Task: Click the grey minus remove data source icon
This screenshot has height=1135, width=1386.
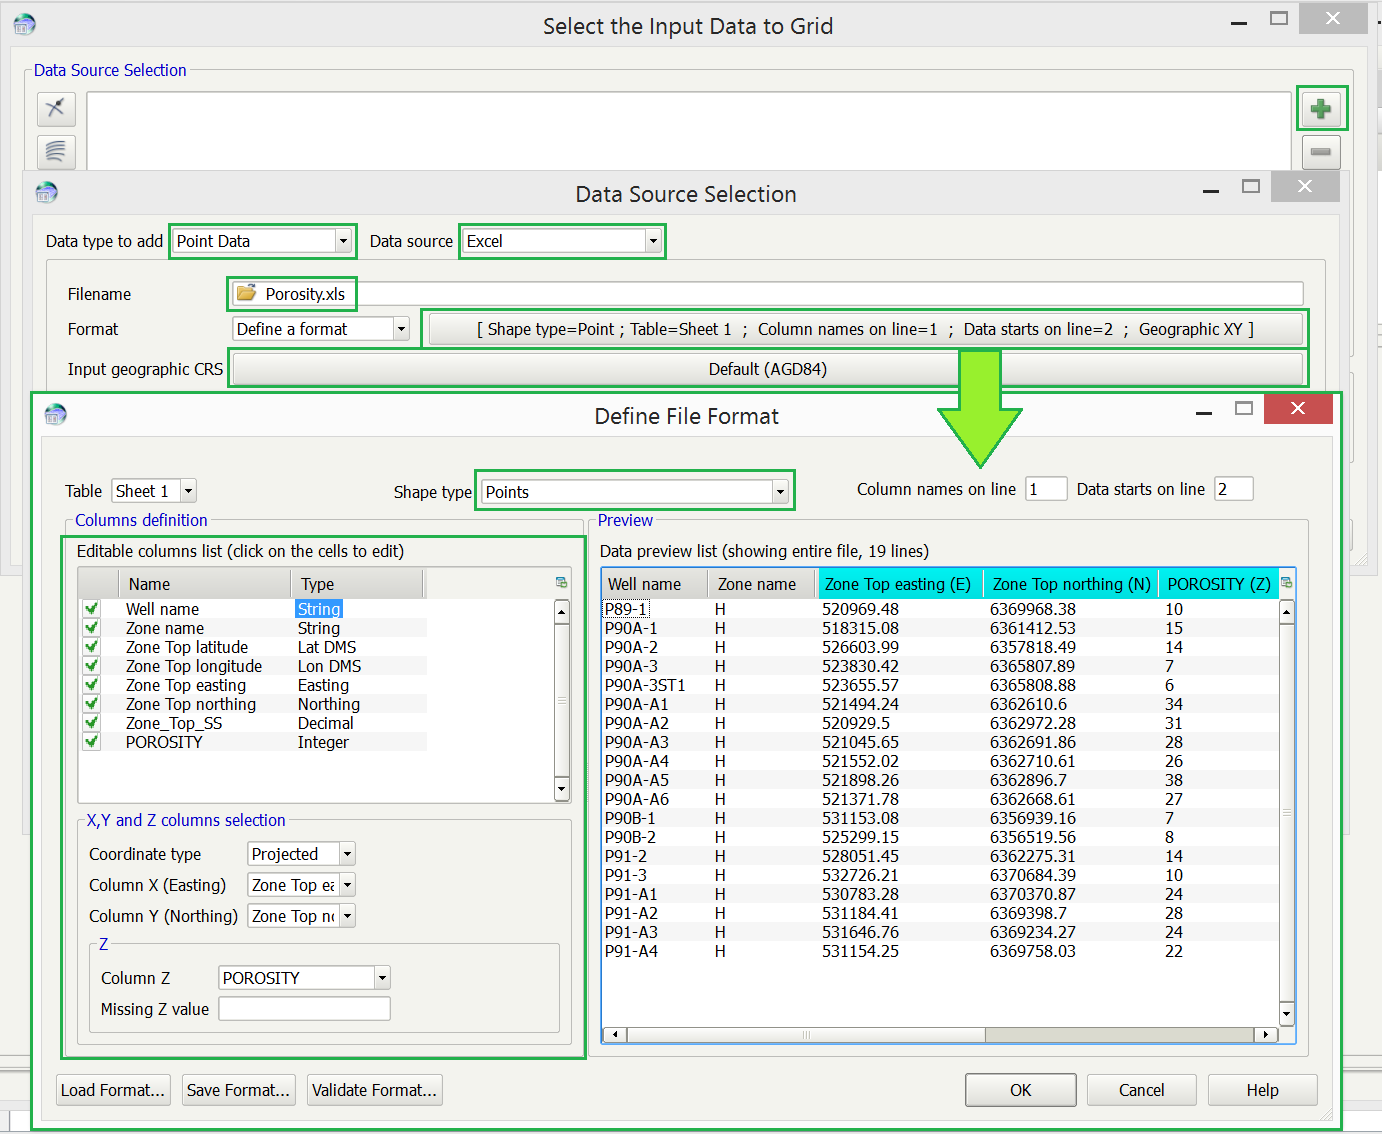Action: point(1320,152)
